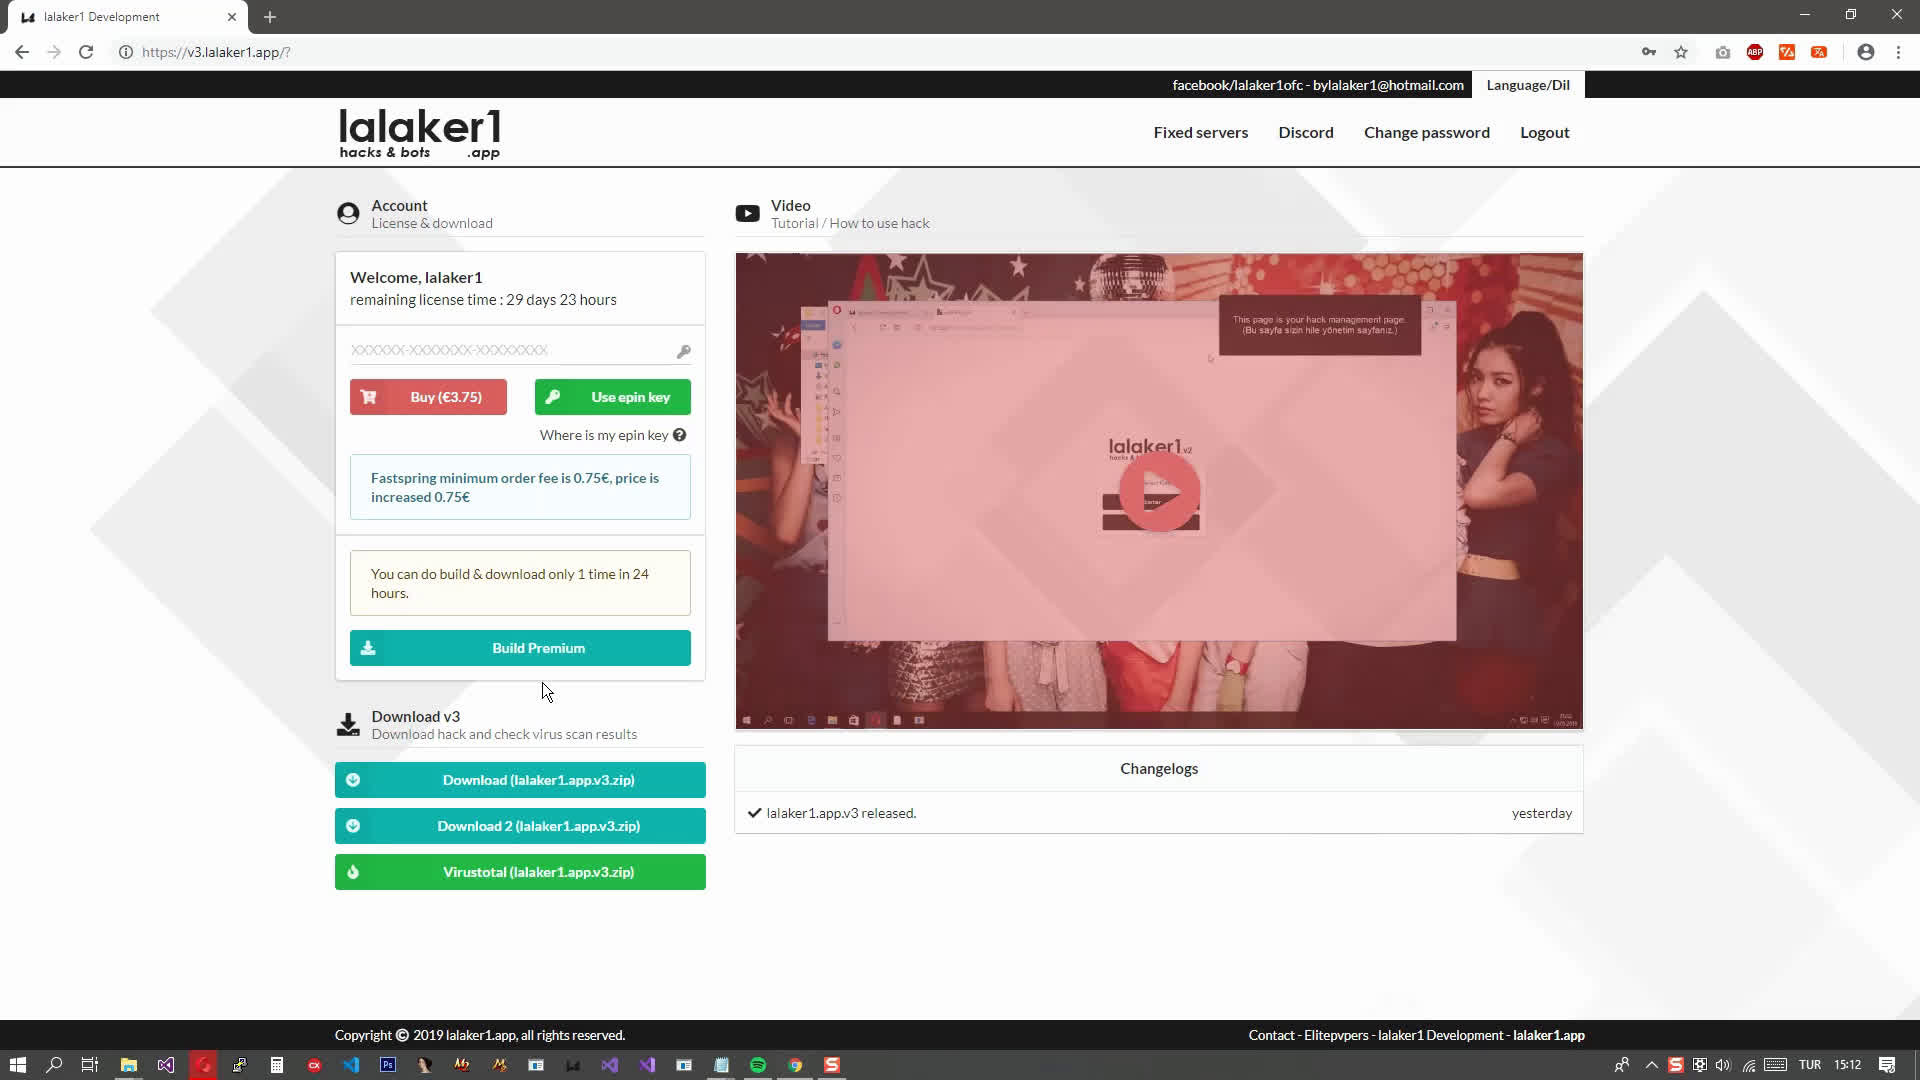Click the browser back arrow
1920x1080 pixels.
coord(22,52)
